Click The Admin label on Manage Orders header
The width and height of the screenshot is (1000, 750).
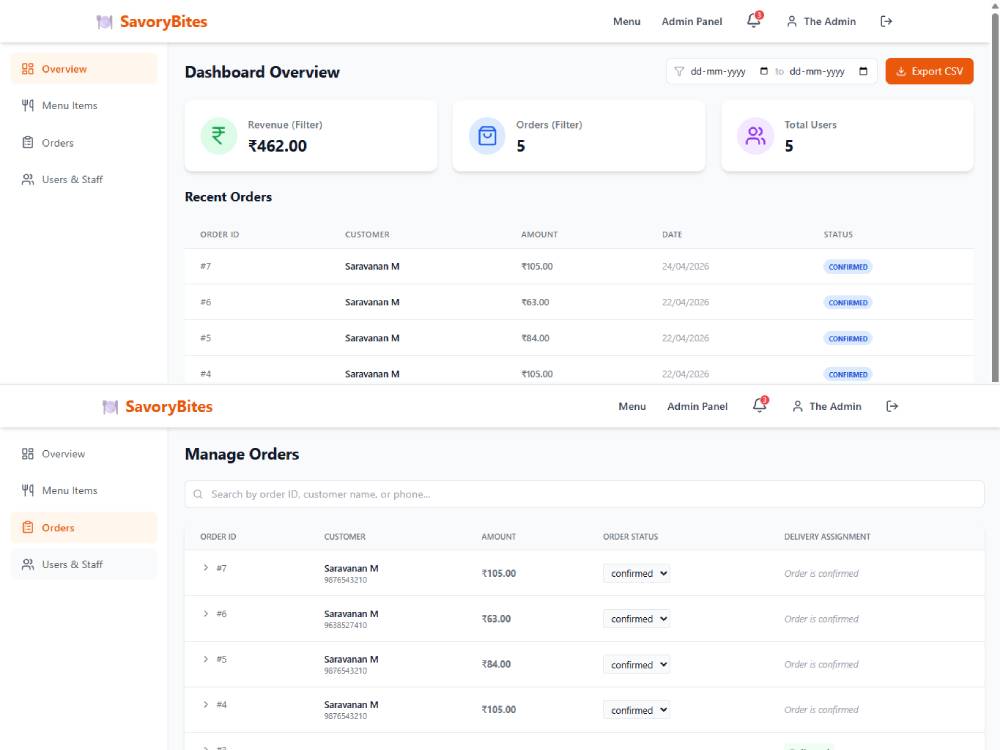pos(835,406)
